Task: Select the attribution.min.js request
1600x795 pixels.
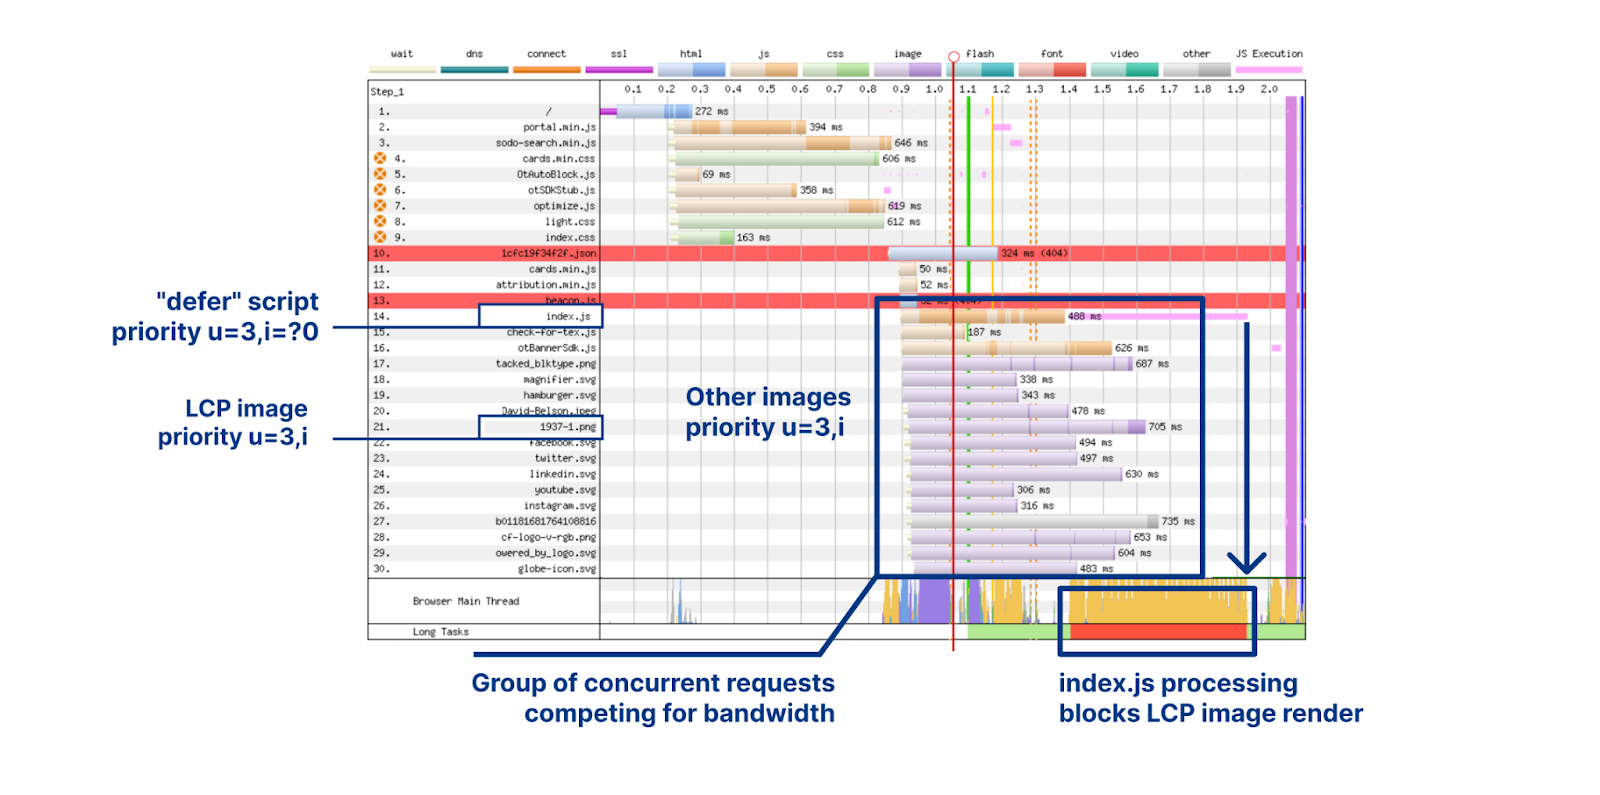Action: 546,285
